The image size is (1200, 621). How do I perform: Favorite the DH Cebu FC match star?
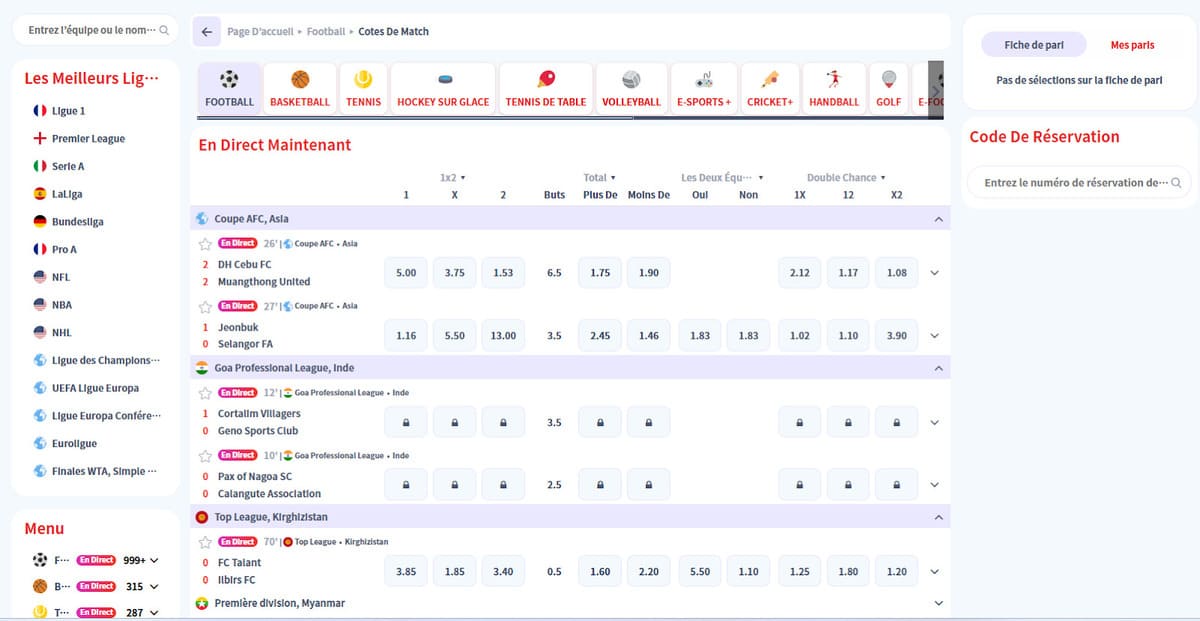click(x=205, y=244)
